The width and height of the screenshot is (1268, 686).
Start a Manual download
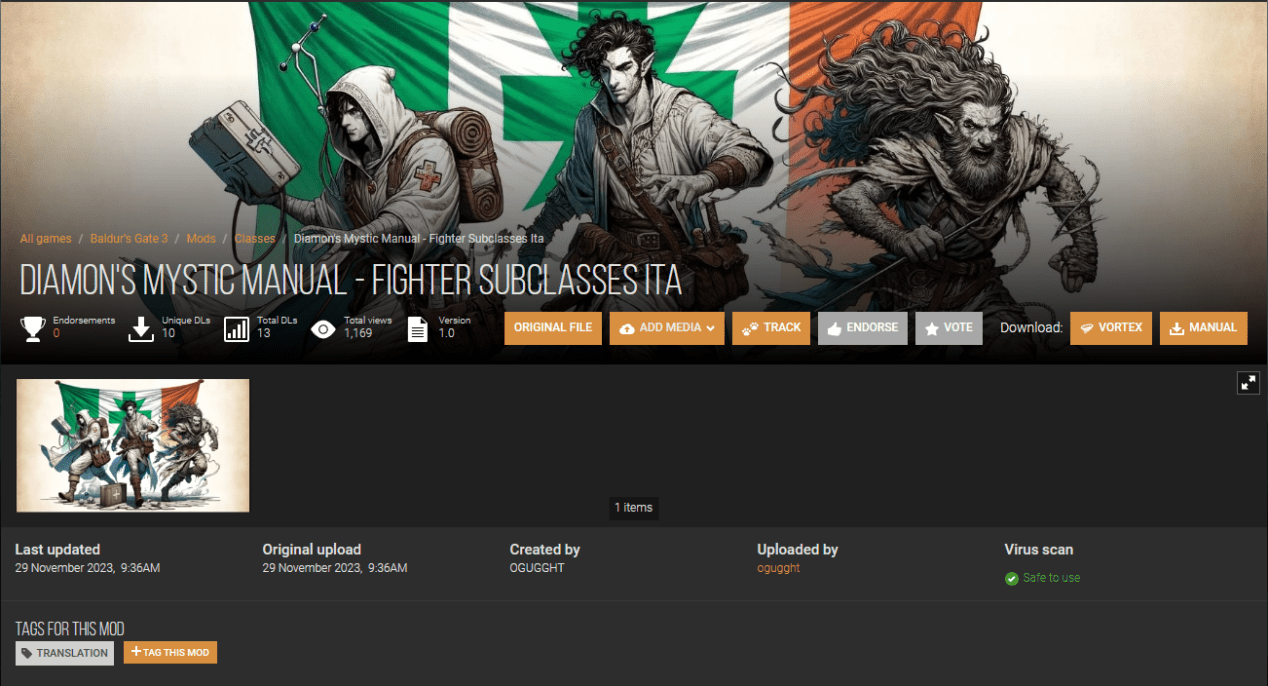(x=1204, y=328)
